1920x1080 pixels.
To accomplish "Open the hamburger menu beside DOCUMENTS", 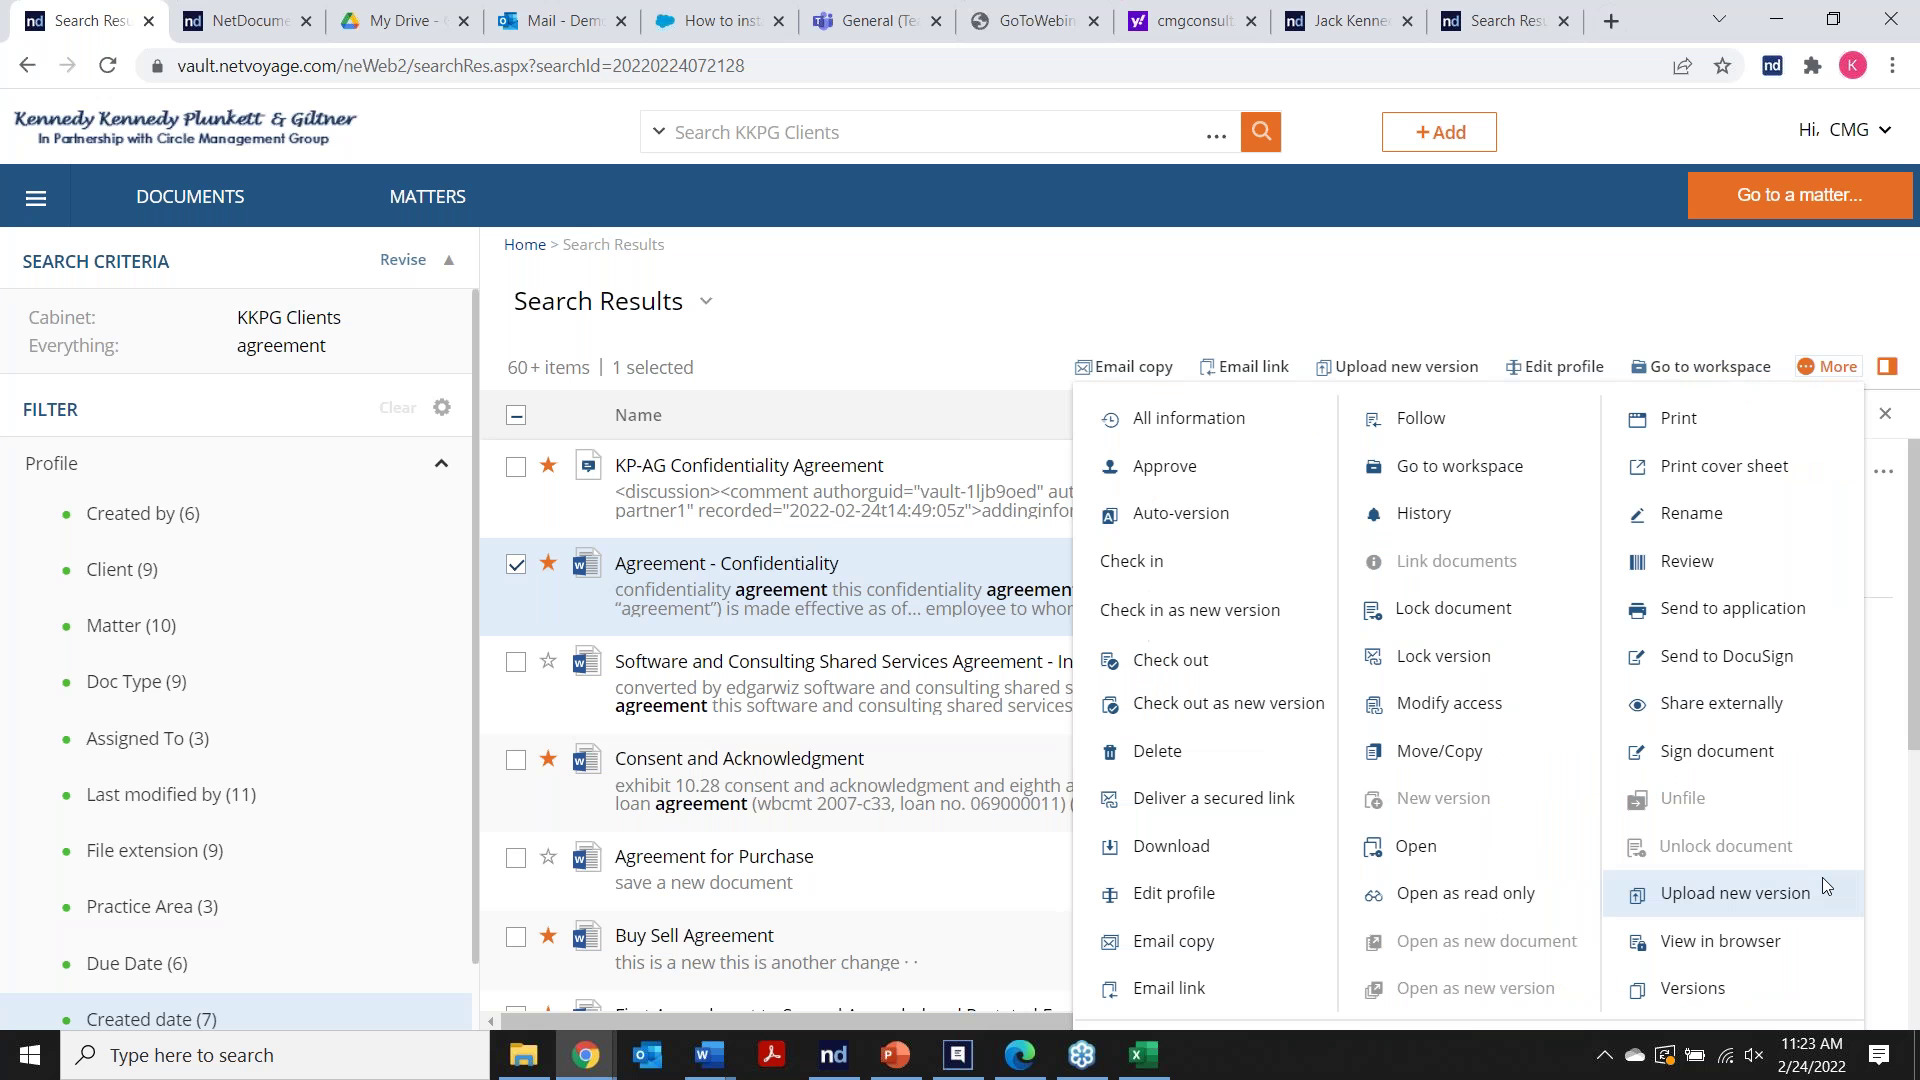I will pos(36,197).
